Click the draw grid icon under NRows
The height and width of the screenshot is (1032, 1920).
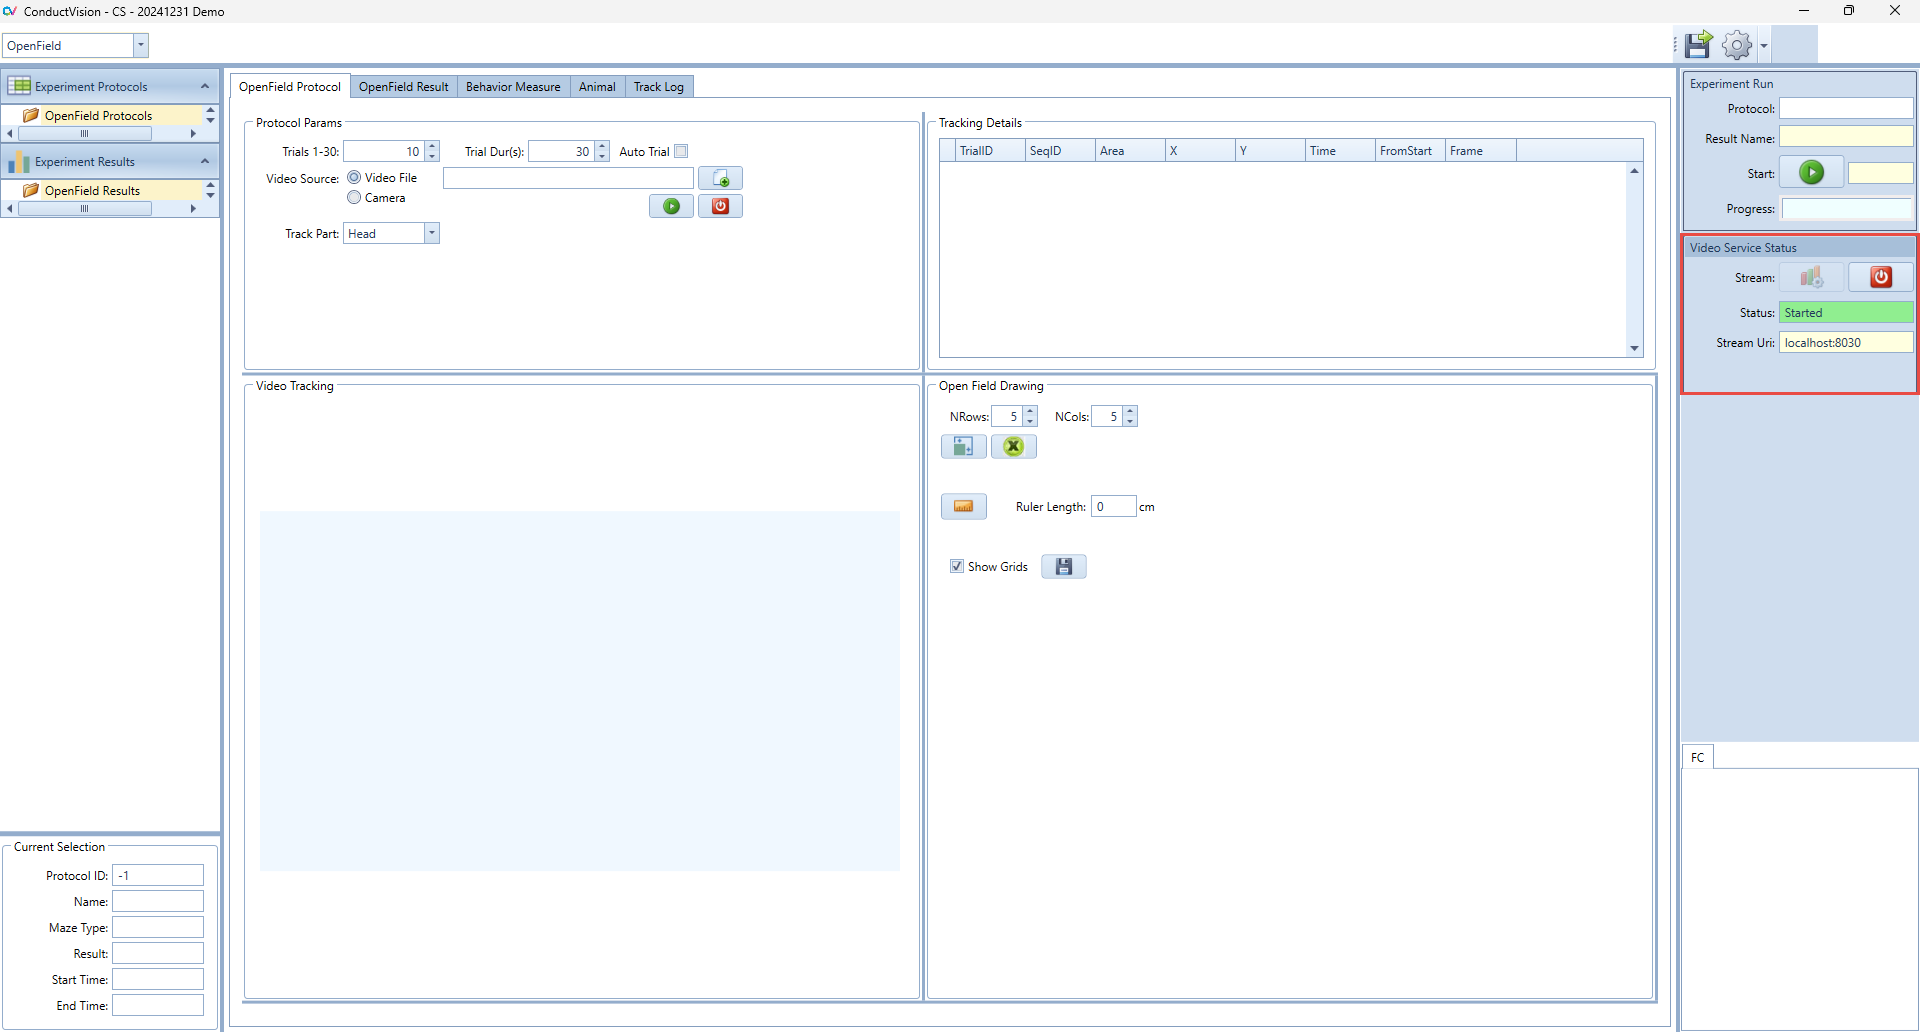coord(963,447)
